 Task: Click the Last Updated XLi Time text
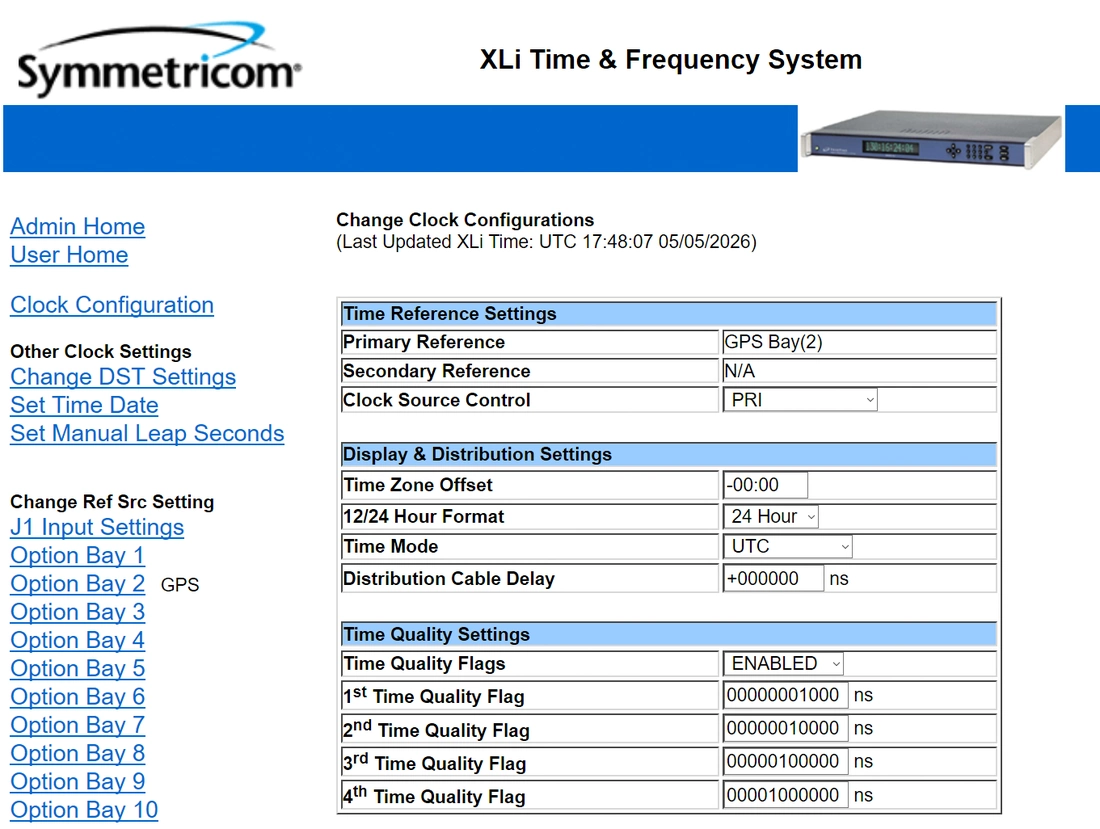(546, 242)
